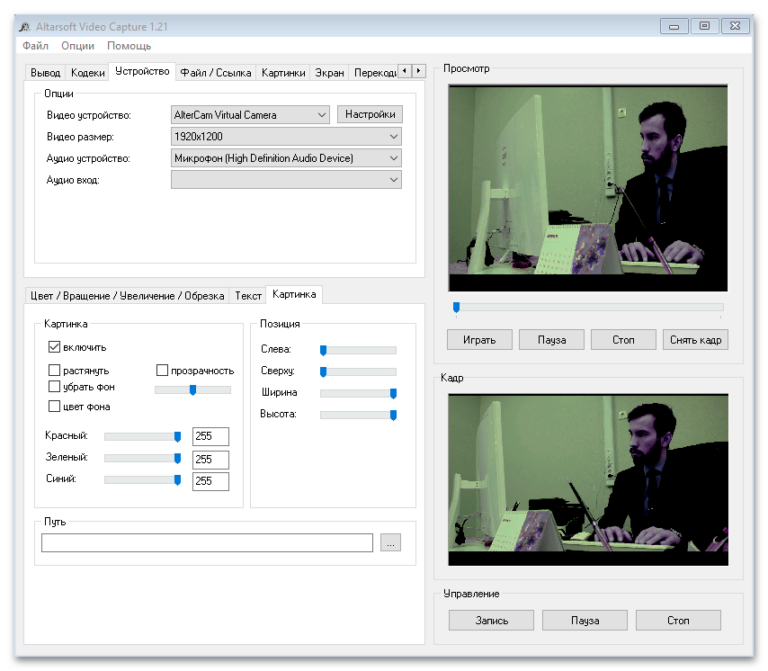Click the 'Настройки' button

pyautogui.click(x=369, y=115)
